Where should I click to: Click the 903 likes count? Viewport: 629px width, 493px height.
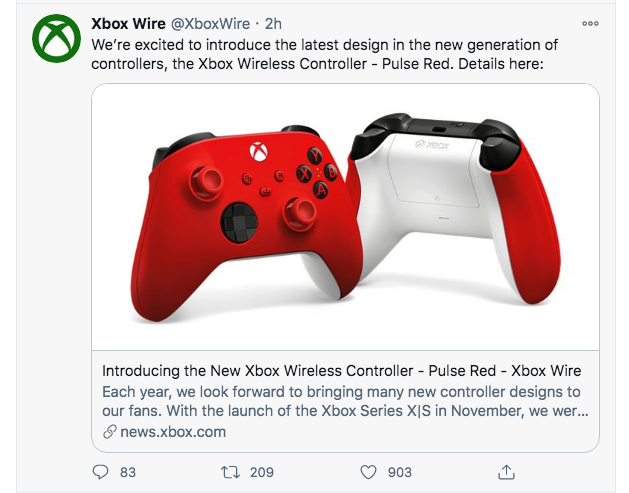pyautogui.click(x=399, y=471)
